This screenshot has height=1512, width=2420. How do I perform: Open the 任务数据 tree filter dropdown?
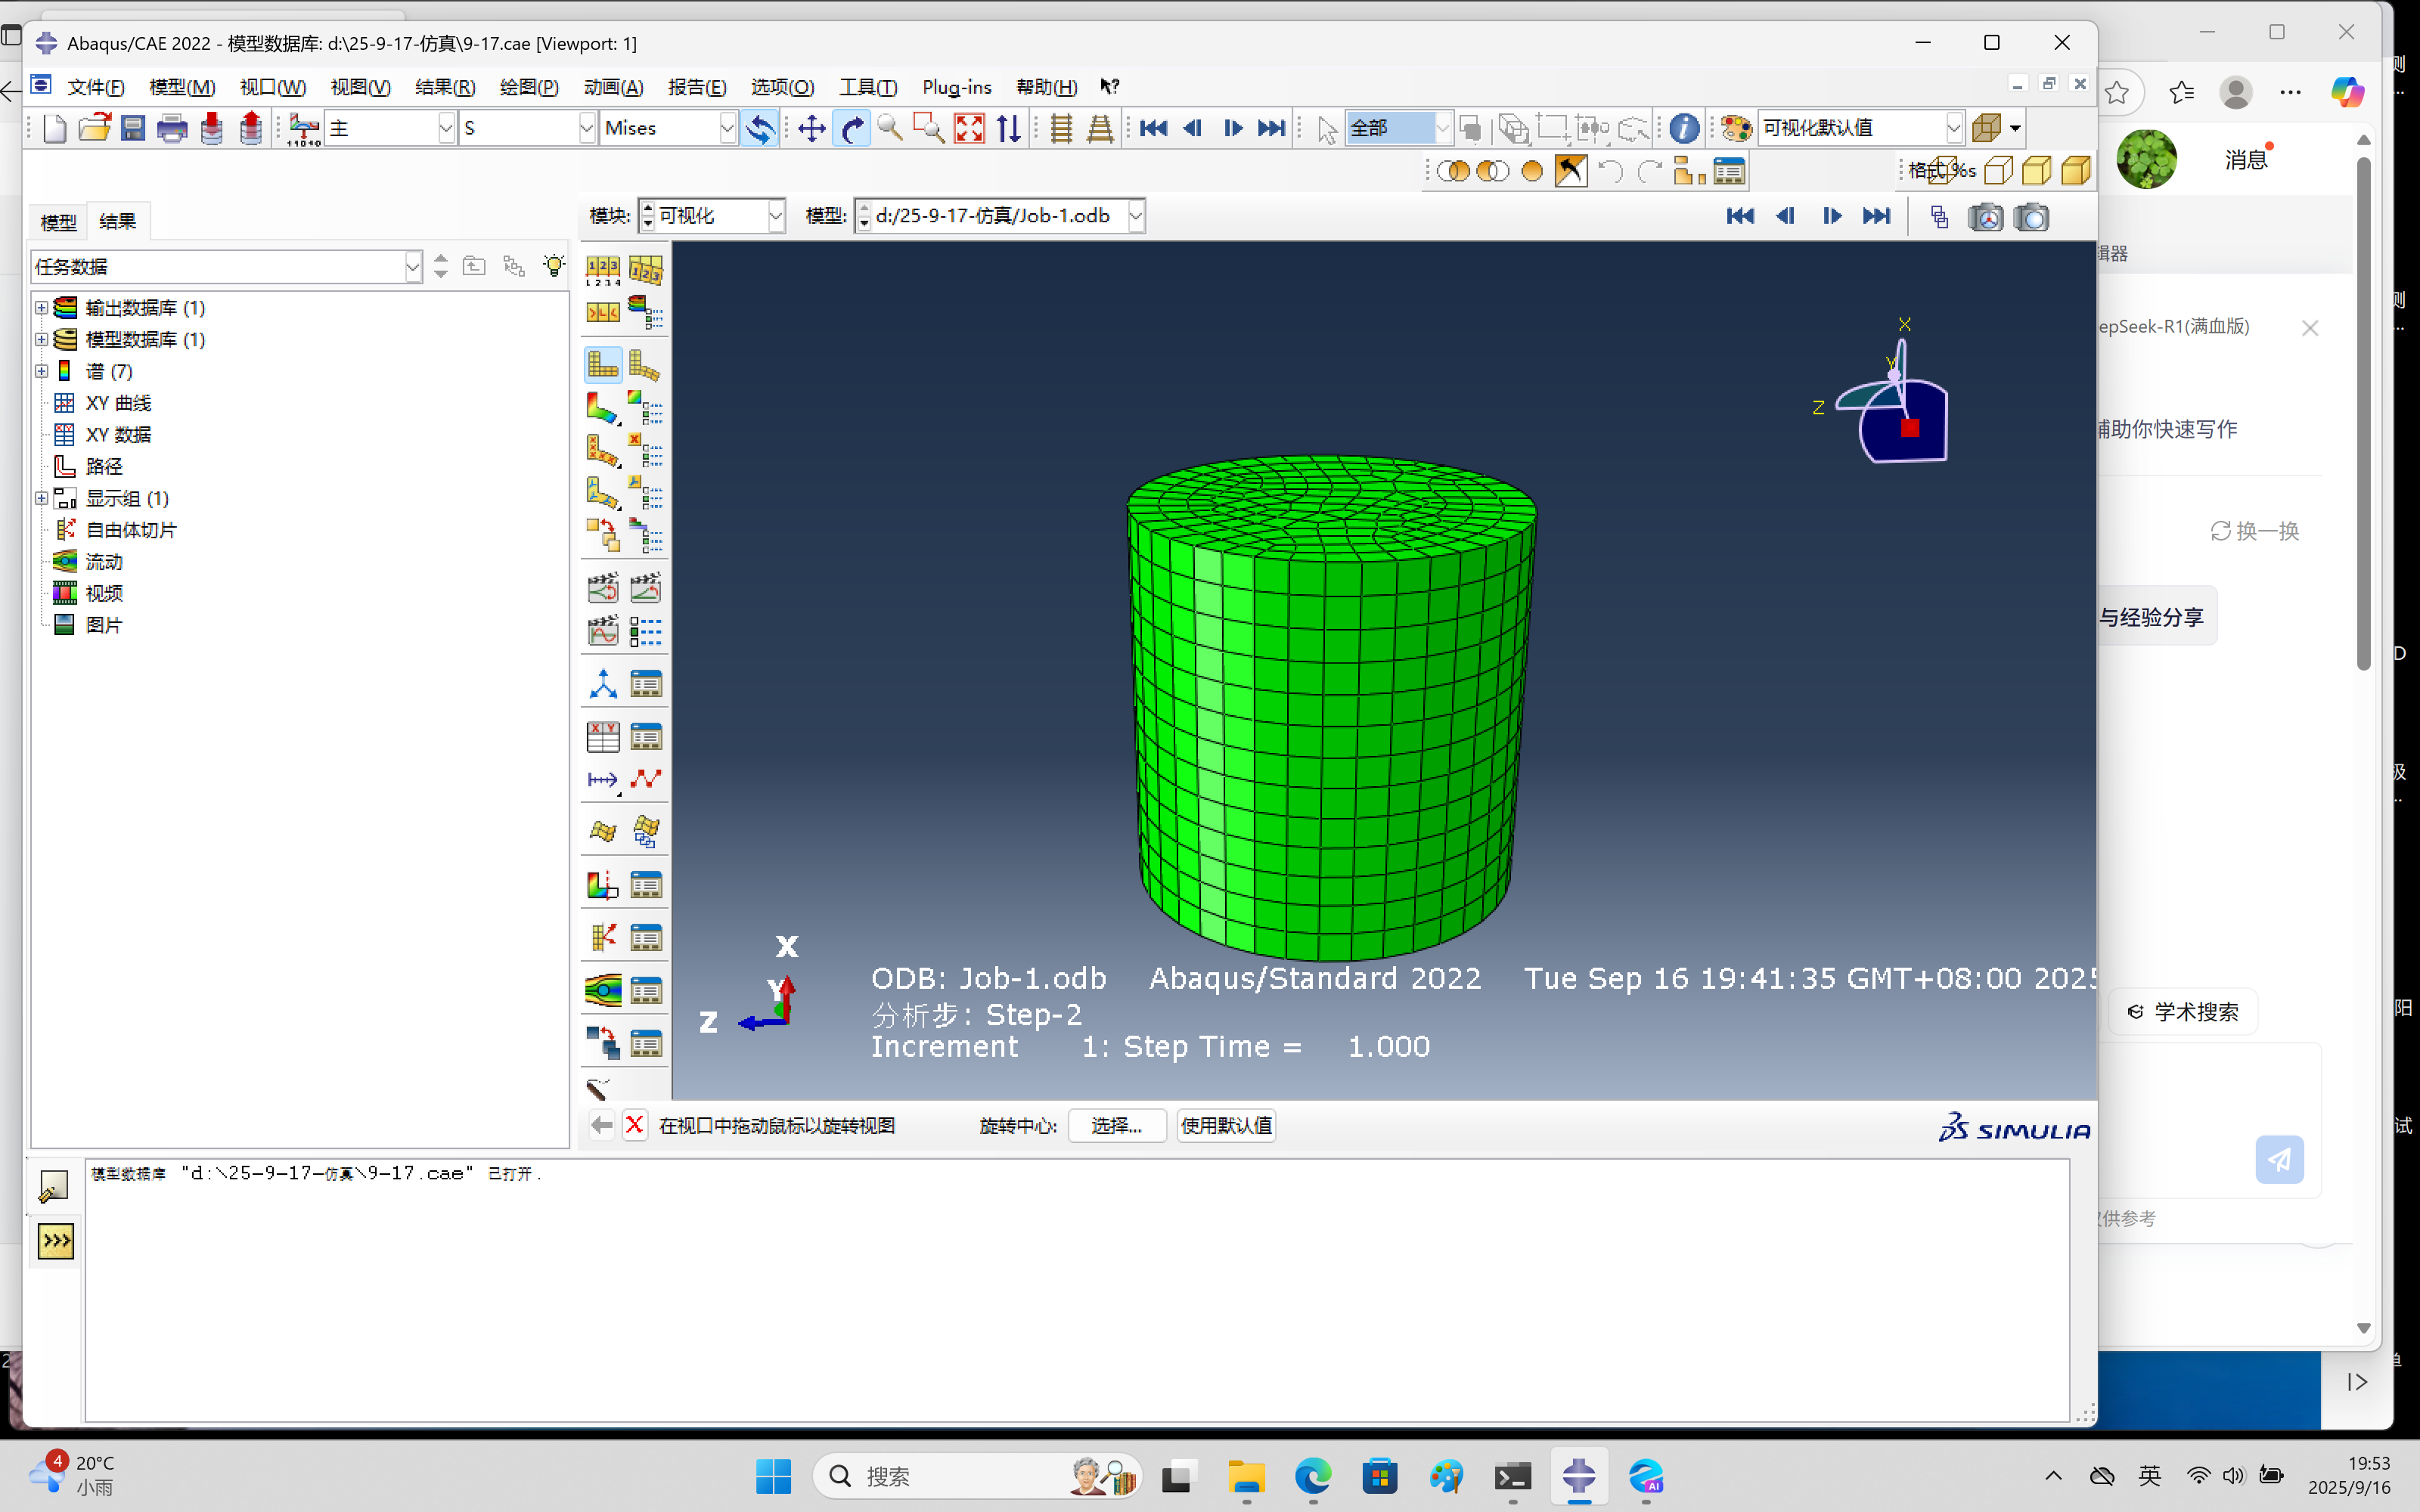click(413, 267)
